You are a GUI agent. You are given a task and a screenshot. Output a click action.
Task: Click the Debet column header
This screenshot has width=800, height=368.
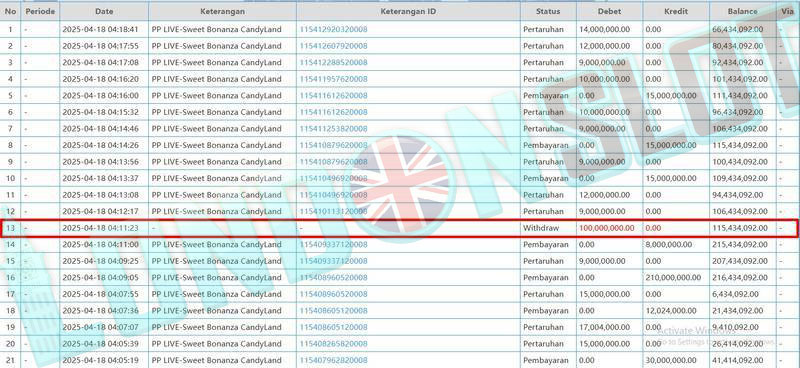click(610, 11)
